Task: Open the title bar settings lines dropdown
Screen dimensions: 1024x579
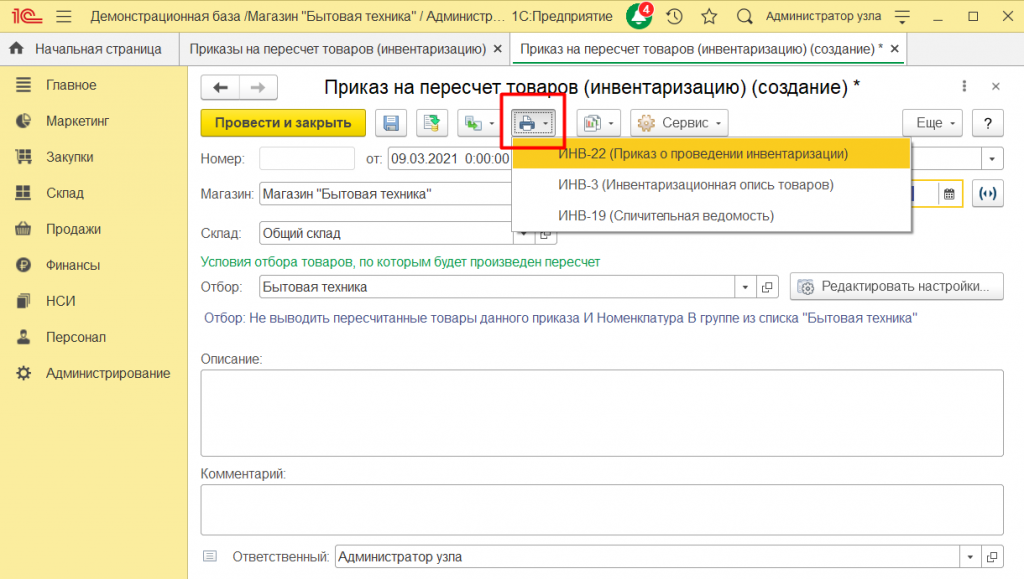Action: 902,16
